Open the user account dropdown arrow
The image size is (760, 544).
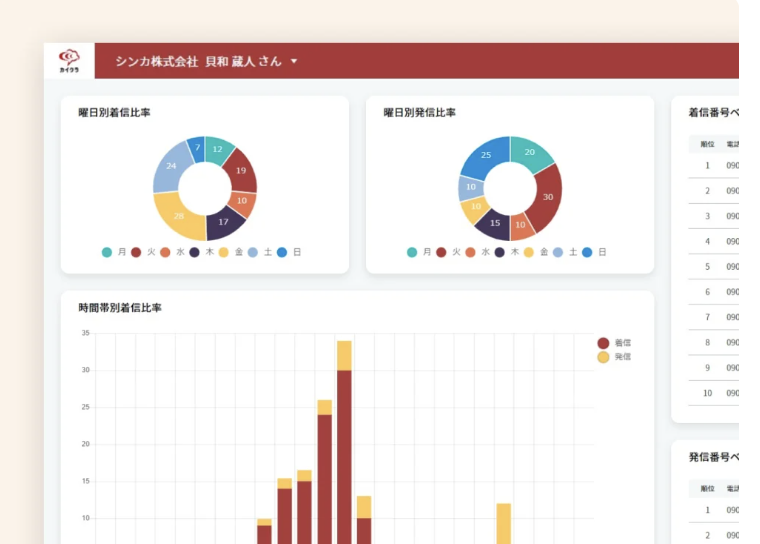[x=294, y=62]
